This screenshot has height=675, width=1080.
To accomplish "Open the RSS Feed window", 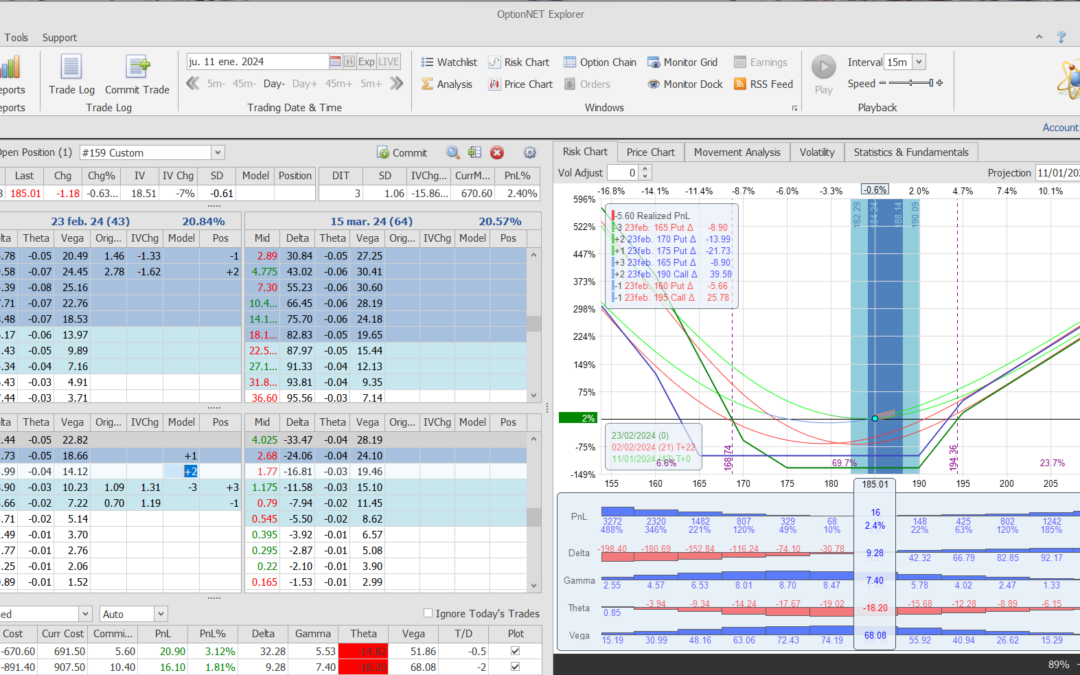I will click(763, 84).
